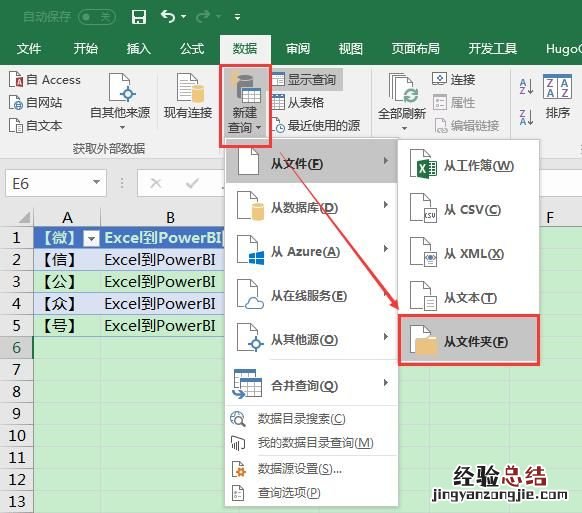Choose 从文本(T) in submenu
Image resolution: width=582 pixels, height=513 pixels.
[469, 297]
